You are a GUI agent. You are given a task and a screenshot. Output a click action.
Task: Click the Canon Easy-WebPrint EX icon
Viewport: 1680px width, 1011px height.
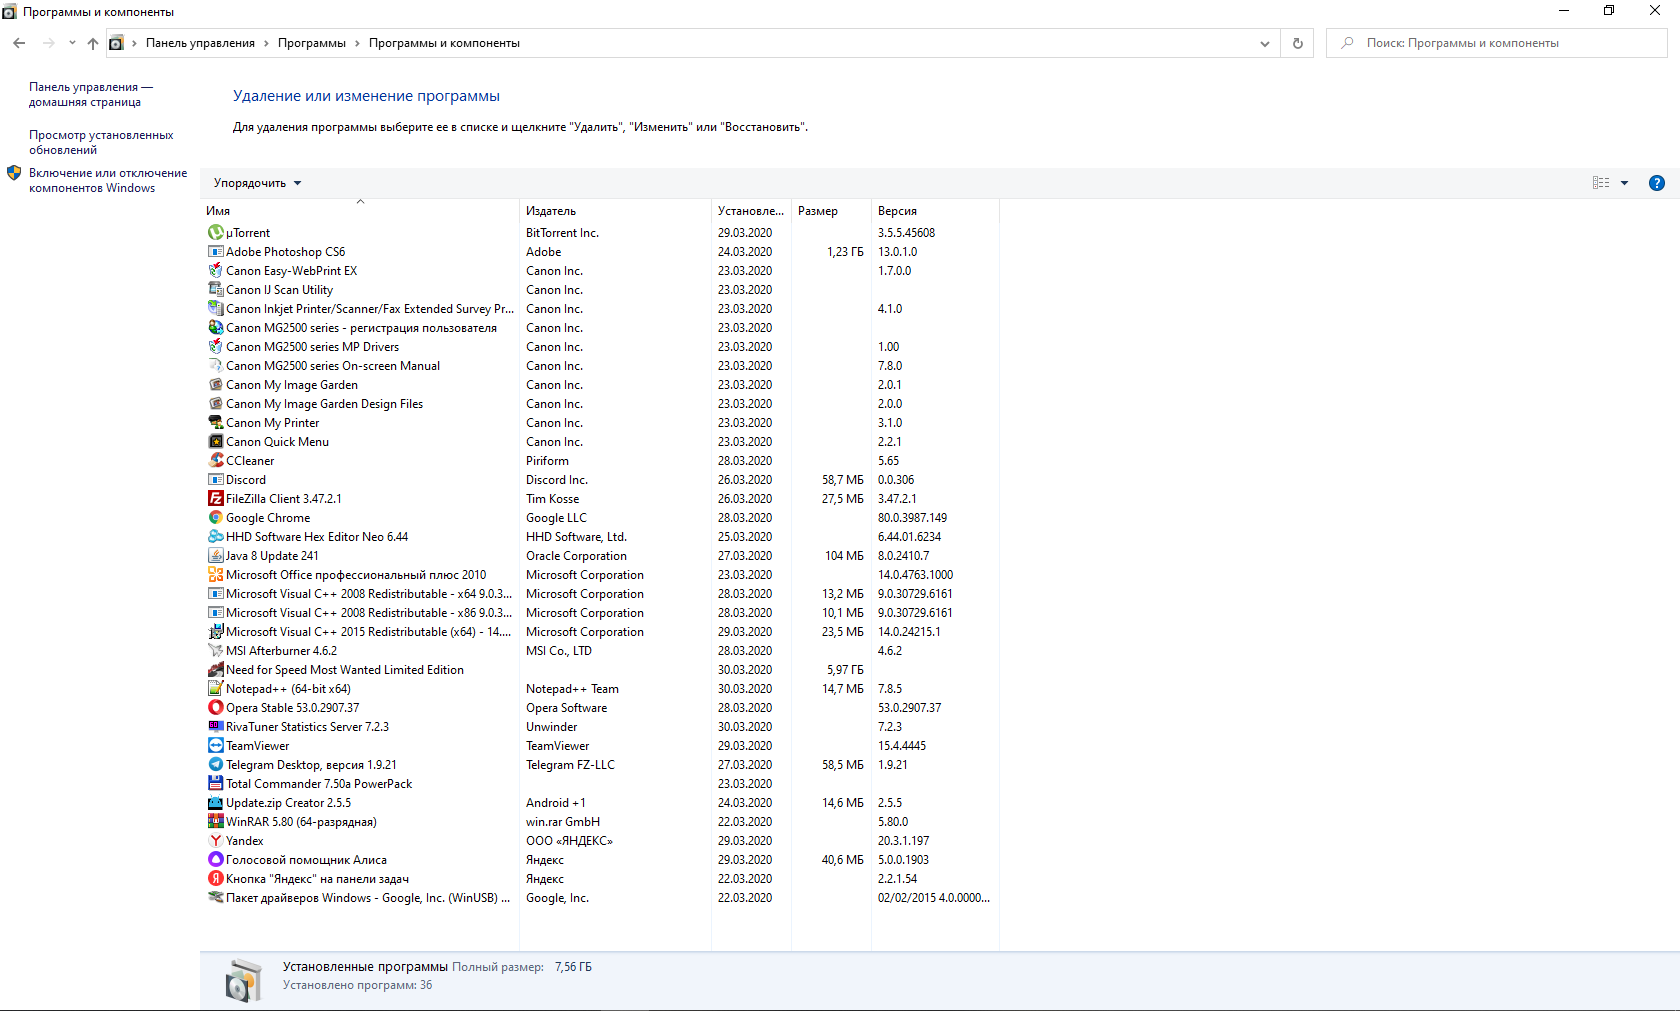click(215, 271)
